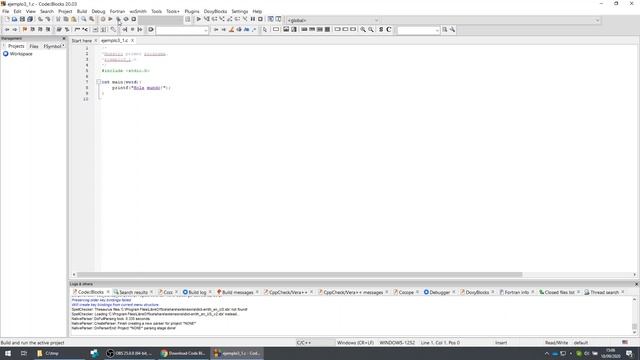Open Various info debug dropdown icon

click(x=278, y=19)
